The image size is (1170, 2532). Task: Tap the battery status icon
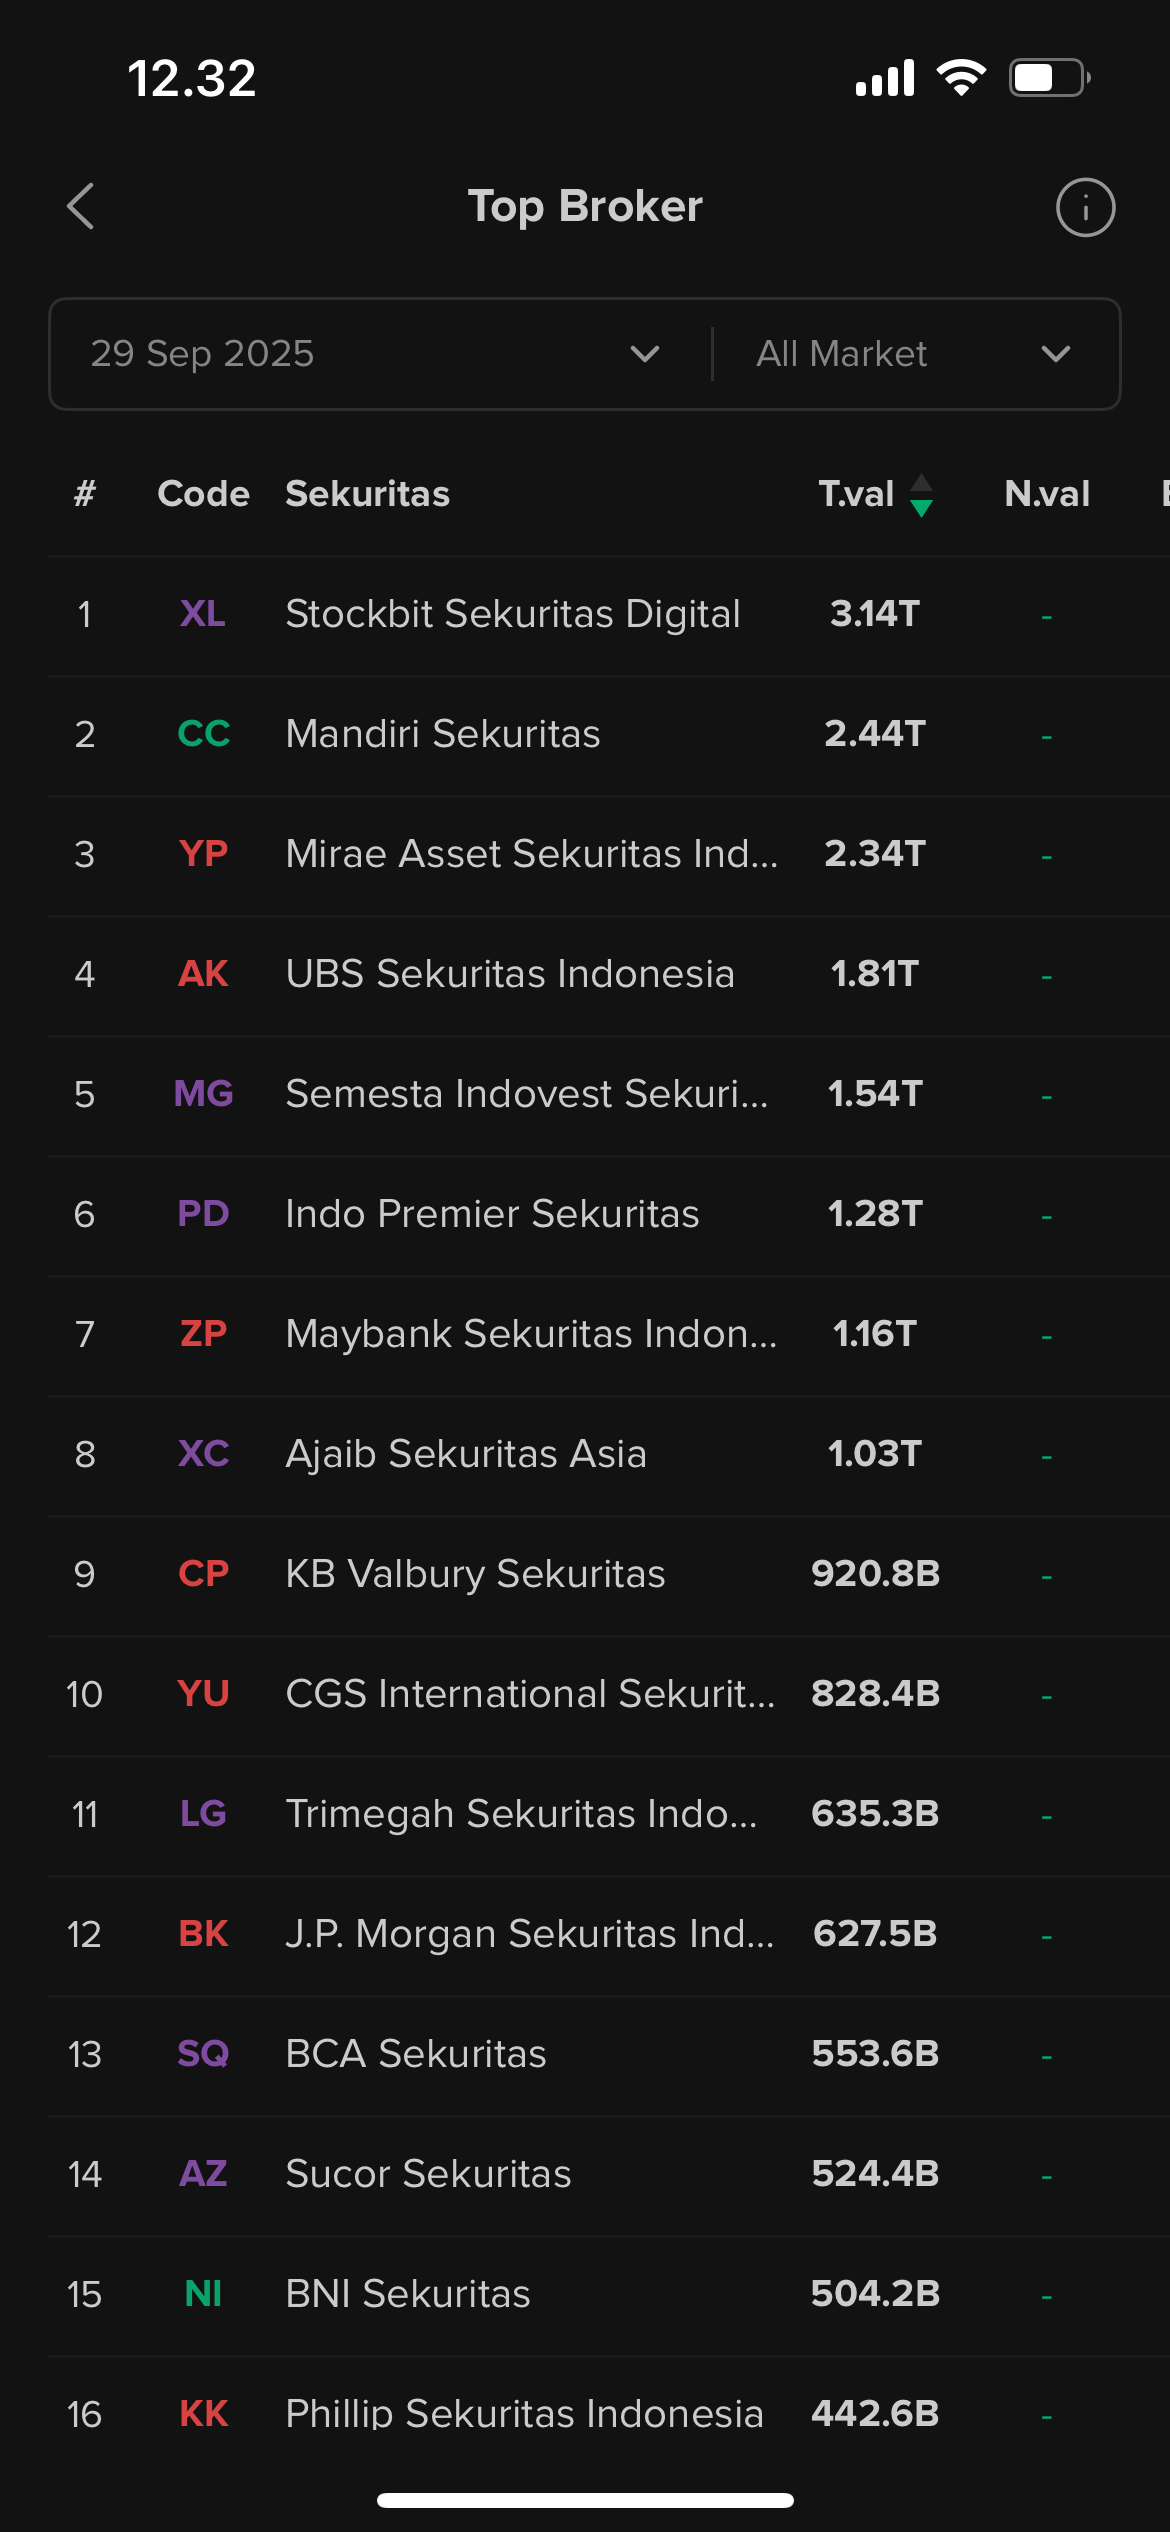[1048, 78]
